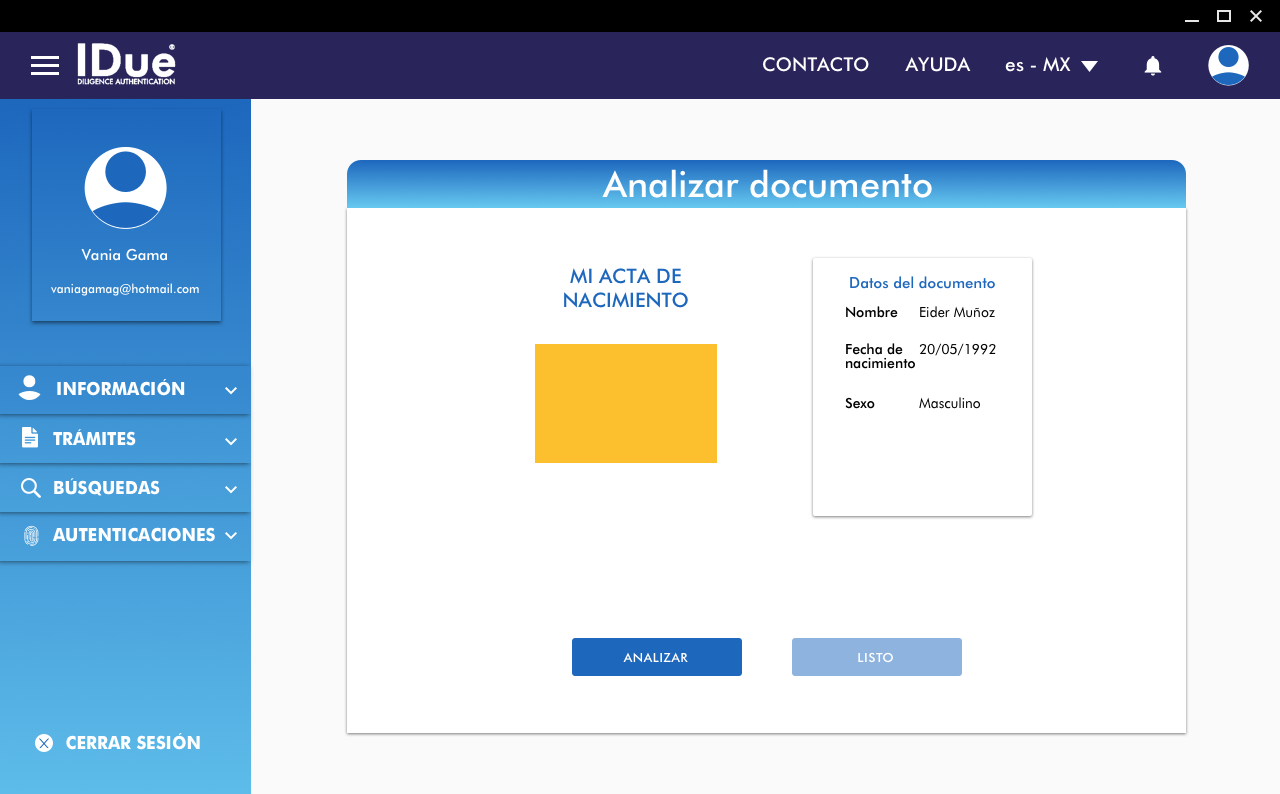Image resolution: width=1280 pixels, height=794 pixels.
Task: Open user profile avatar in header
Action: [x=1227, y=66]
